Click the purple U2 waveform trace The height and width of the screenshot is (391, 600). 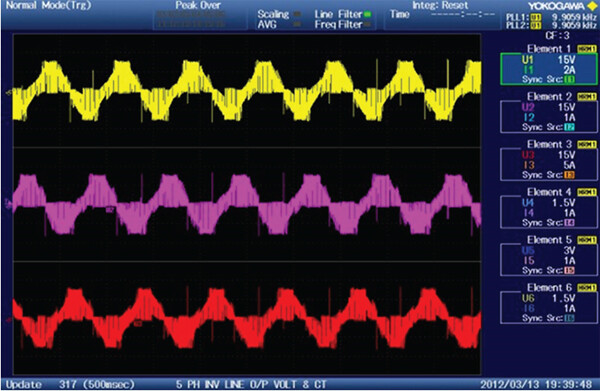click(x=247, y=204)
